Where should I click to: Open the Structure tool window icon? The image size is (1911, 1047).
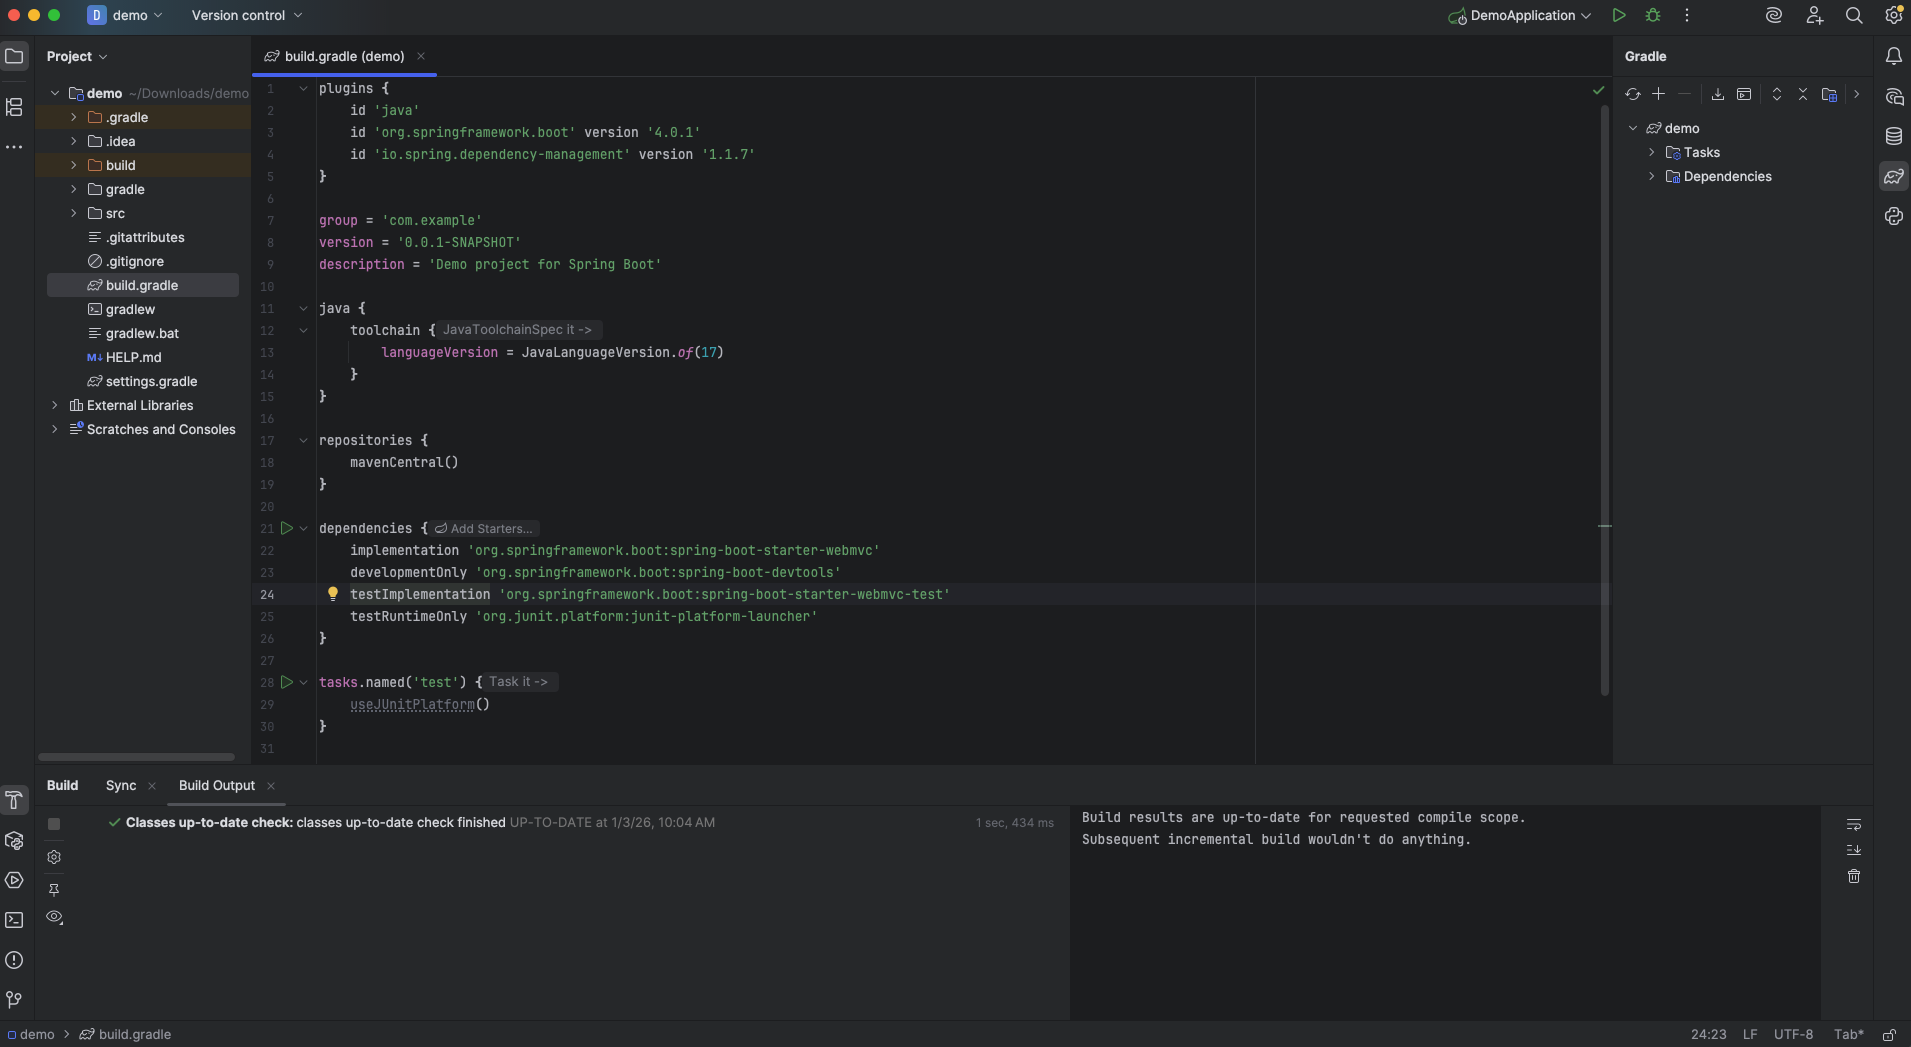pos(14,106)
